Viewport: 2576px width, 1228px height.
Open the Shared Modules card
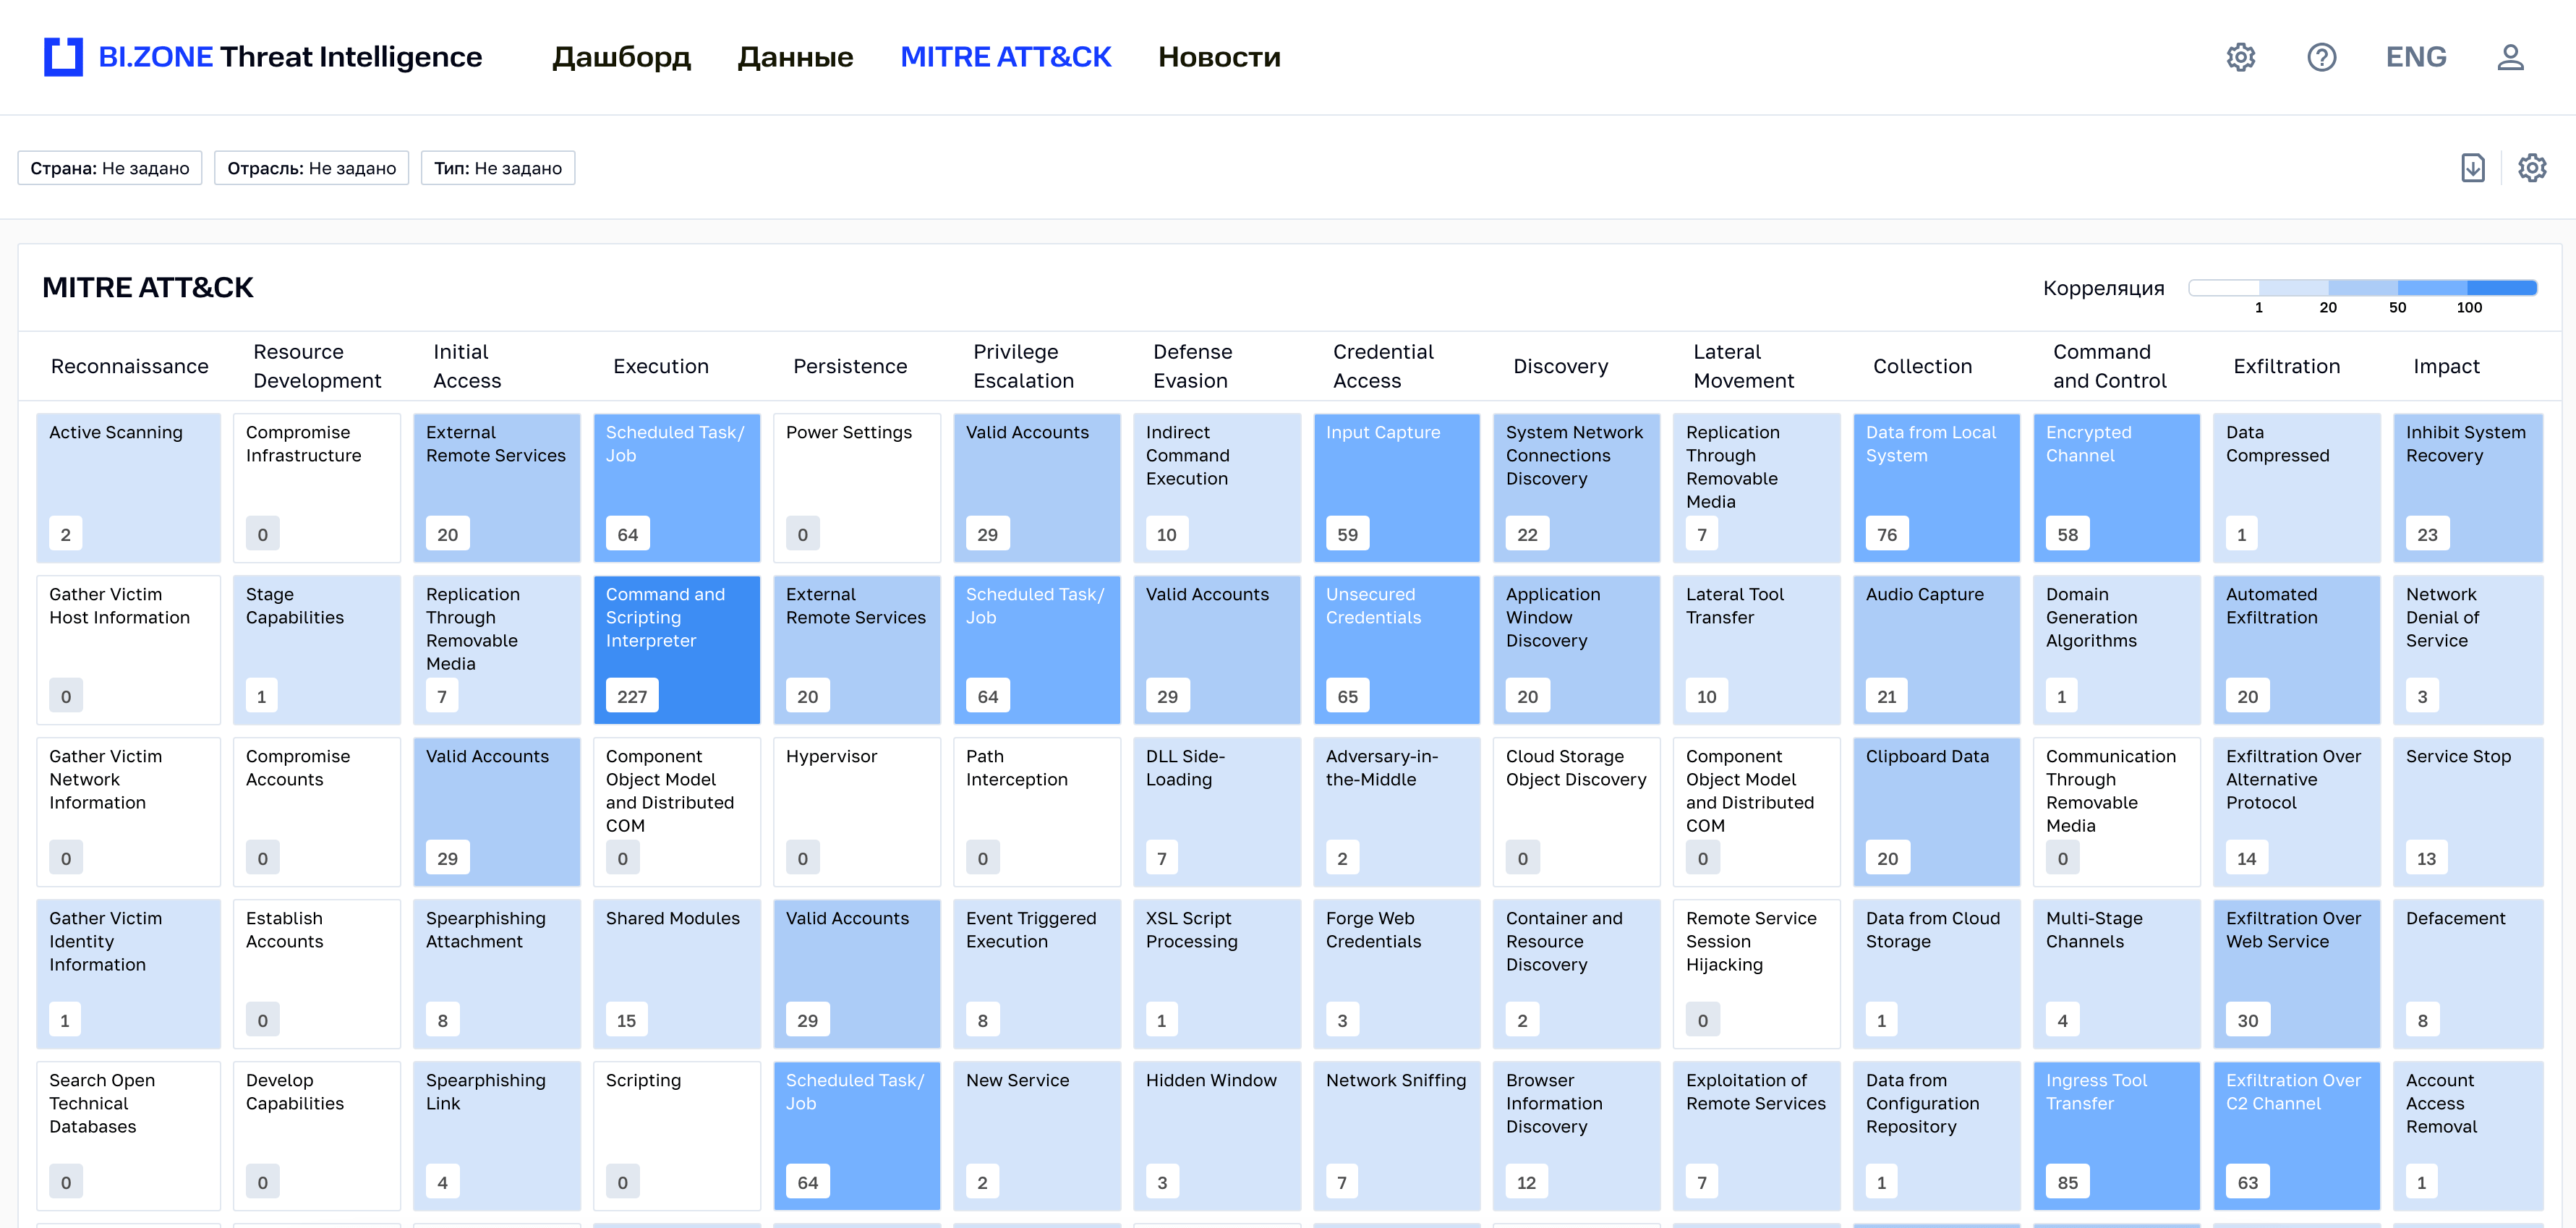point(677,974)
